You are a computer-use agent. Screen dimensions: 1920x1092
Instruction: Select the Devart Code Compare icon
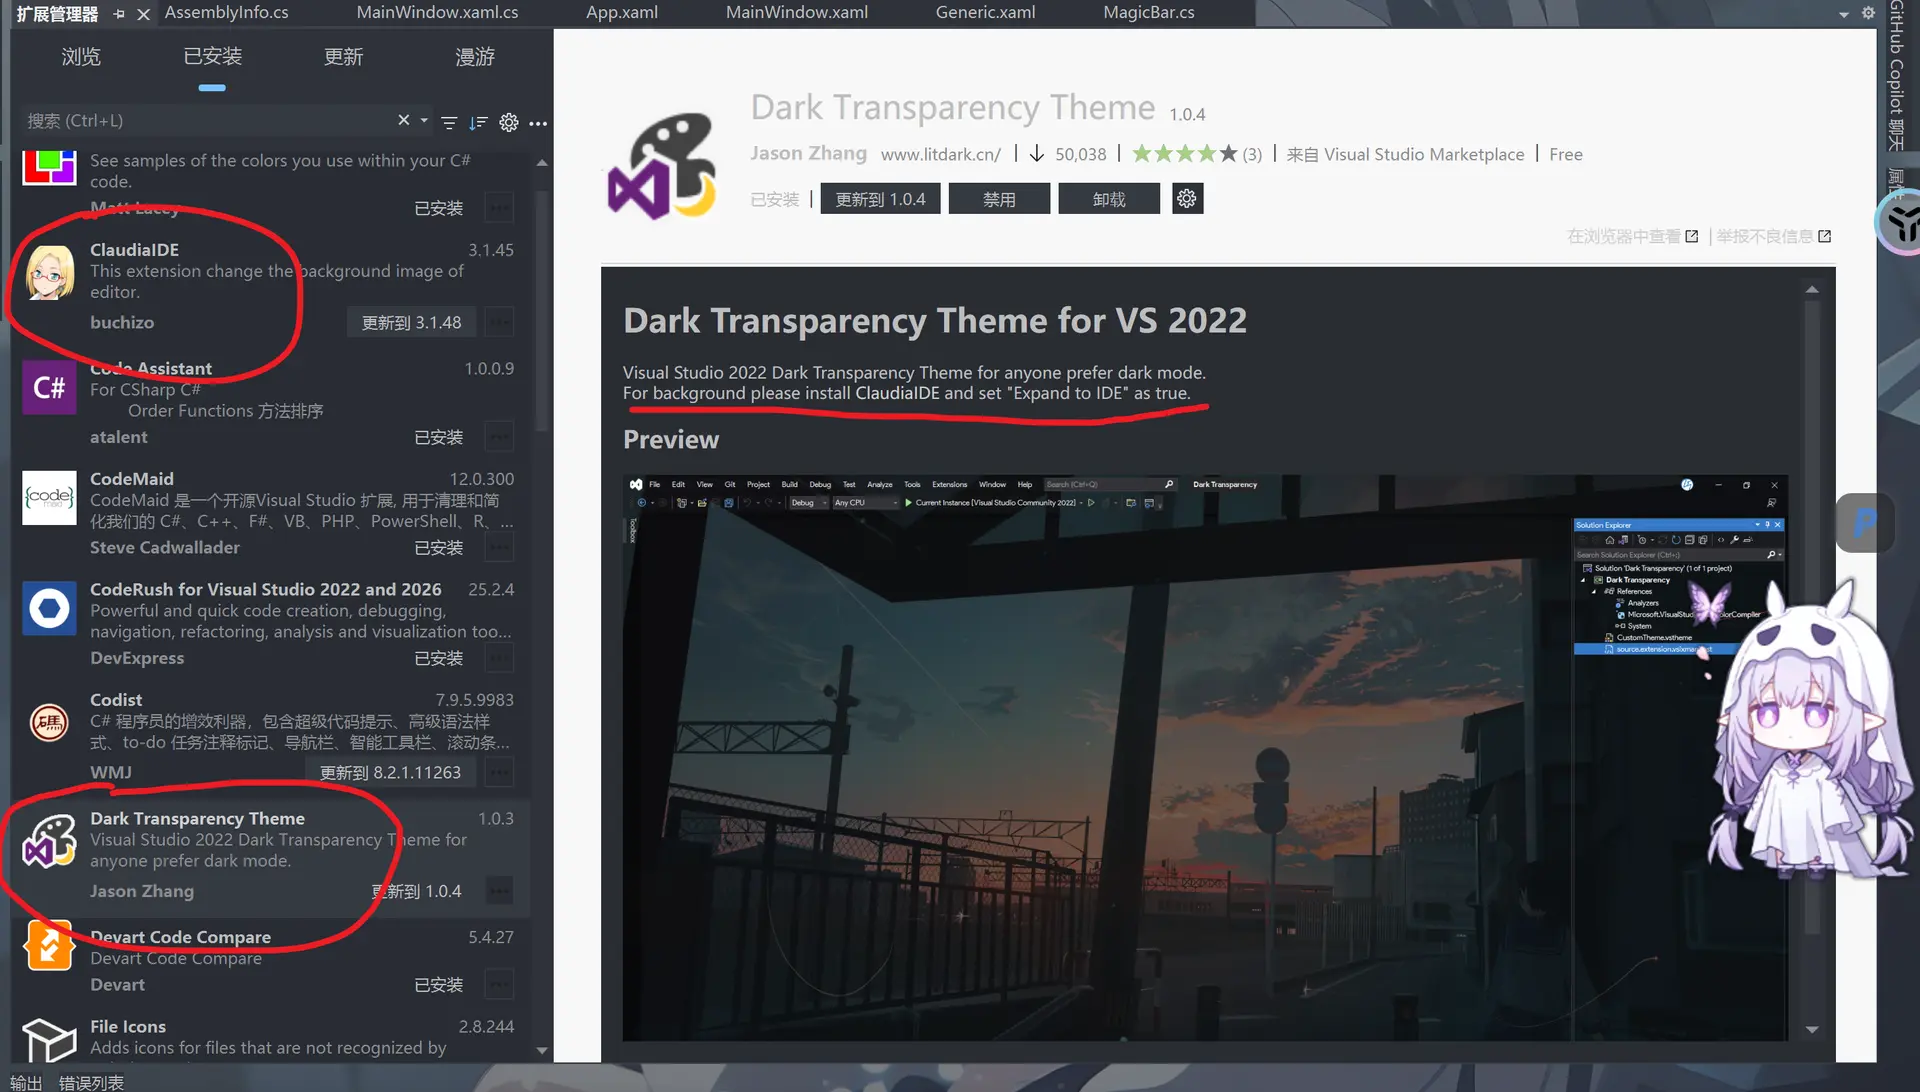coord(49,945)
